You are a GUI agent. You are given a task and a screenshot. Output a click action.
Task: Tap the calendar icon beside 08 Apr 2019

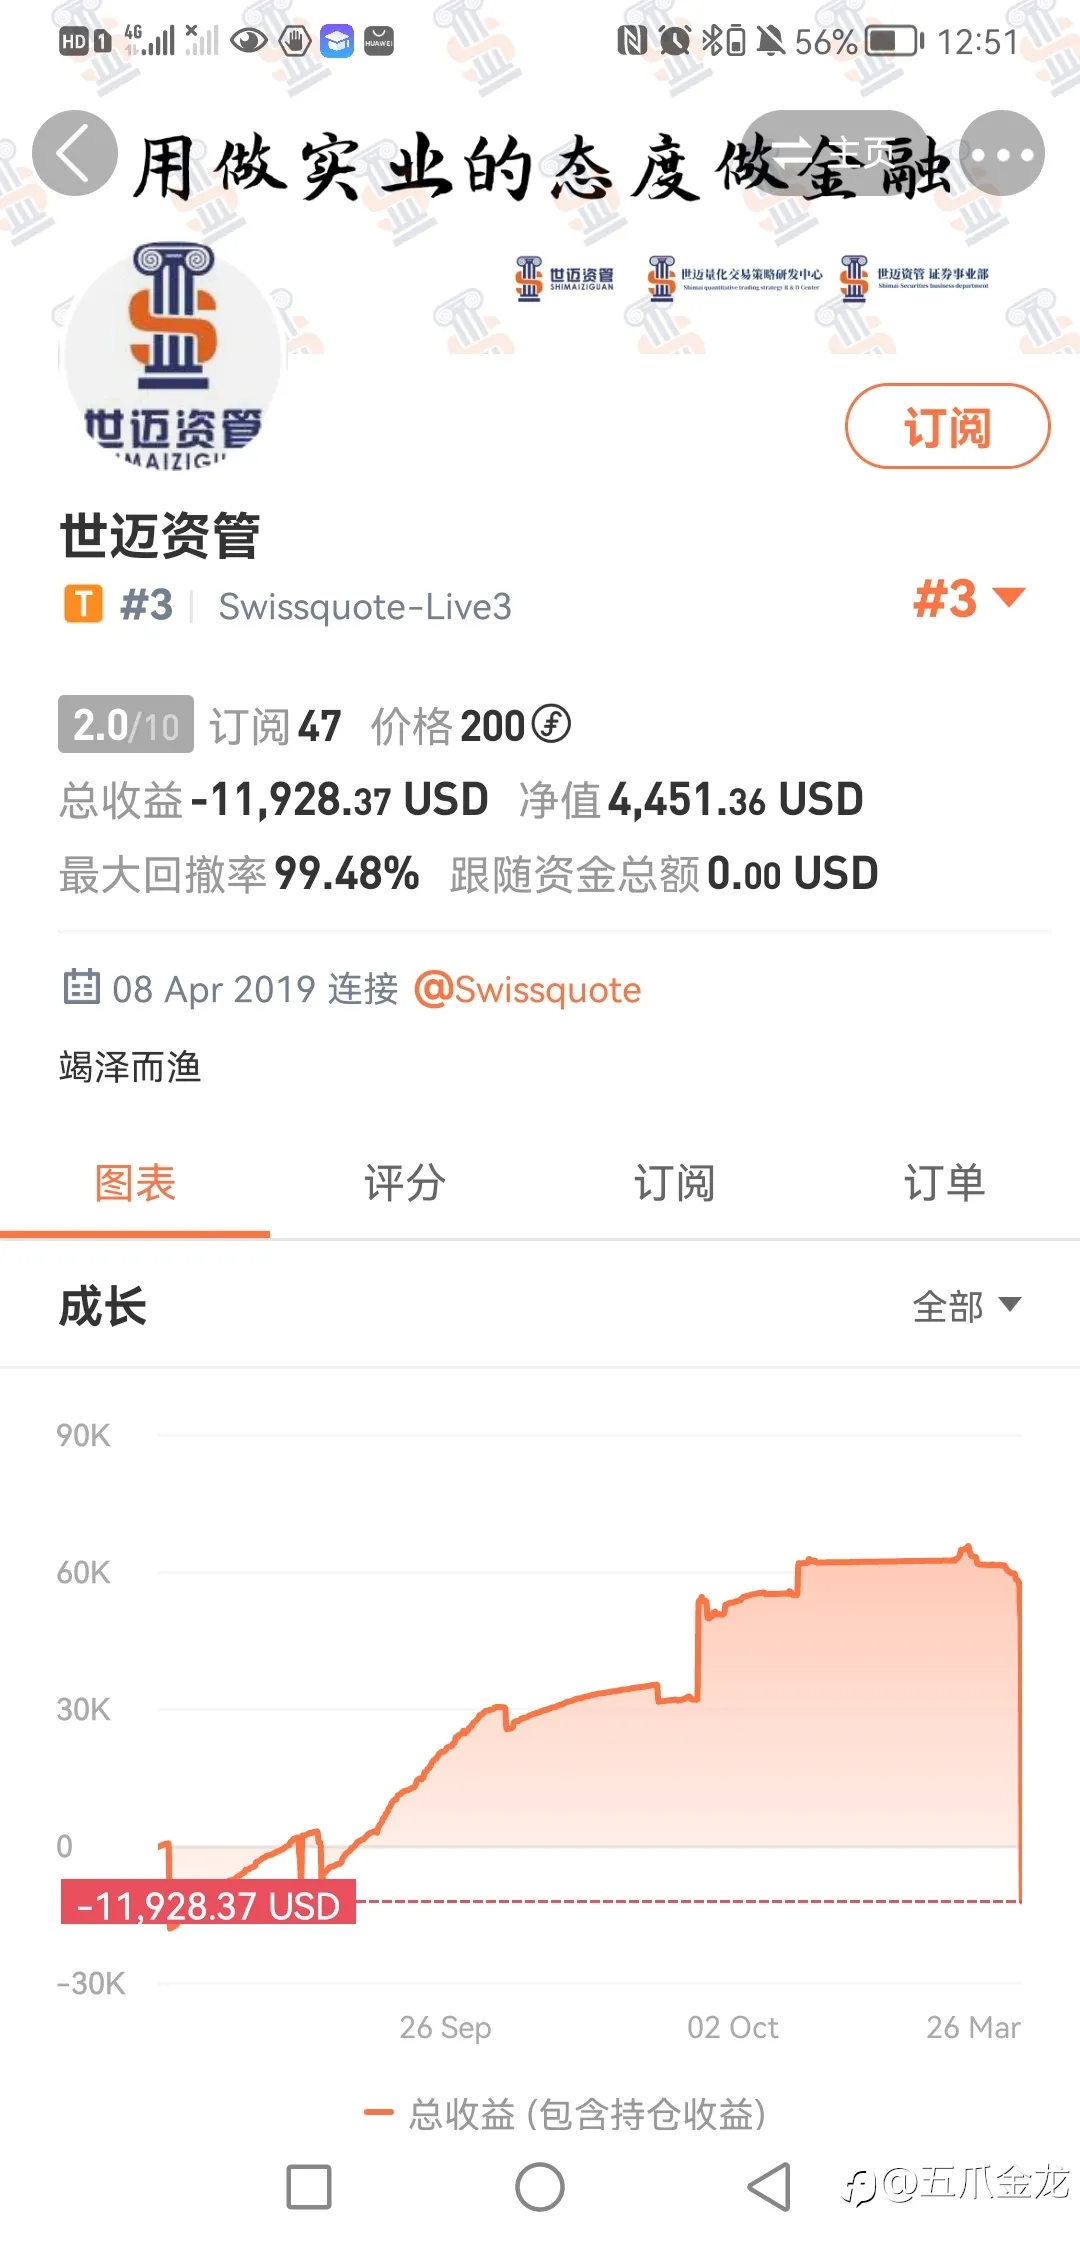point(81,986)
